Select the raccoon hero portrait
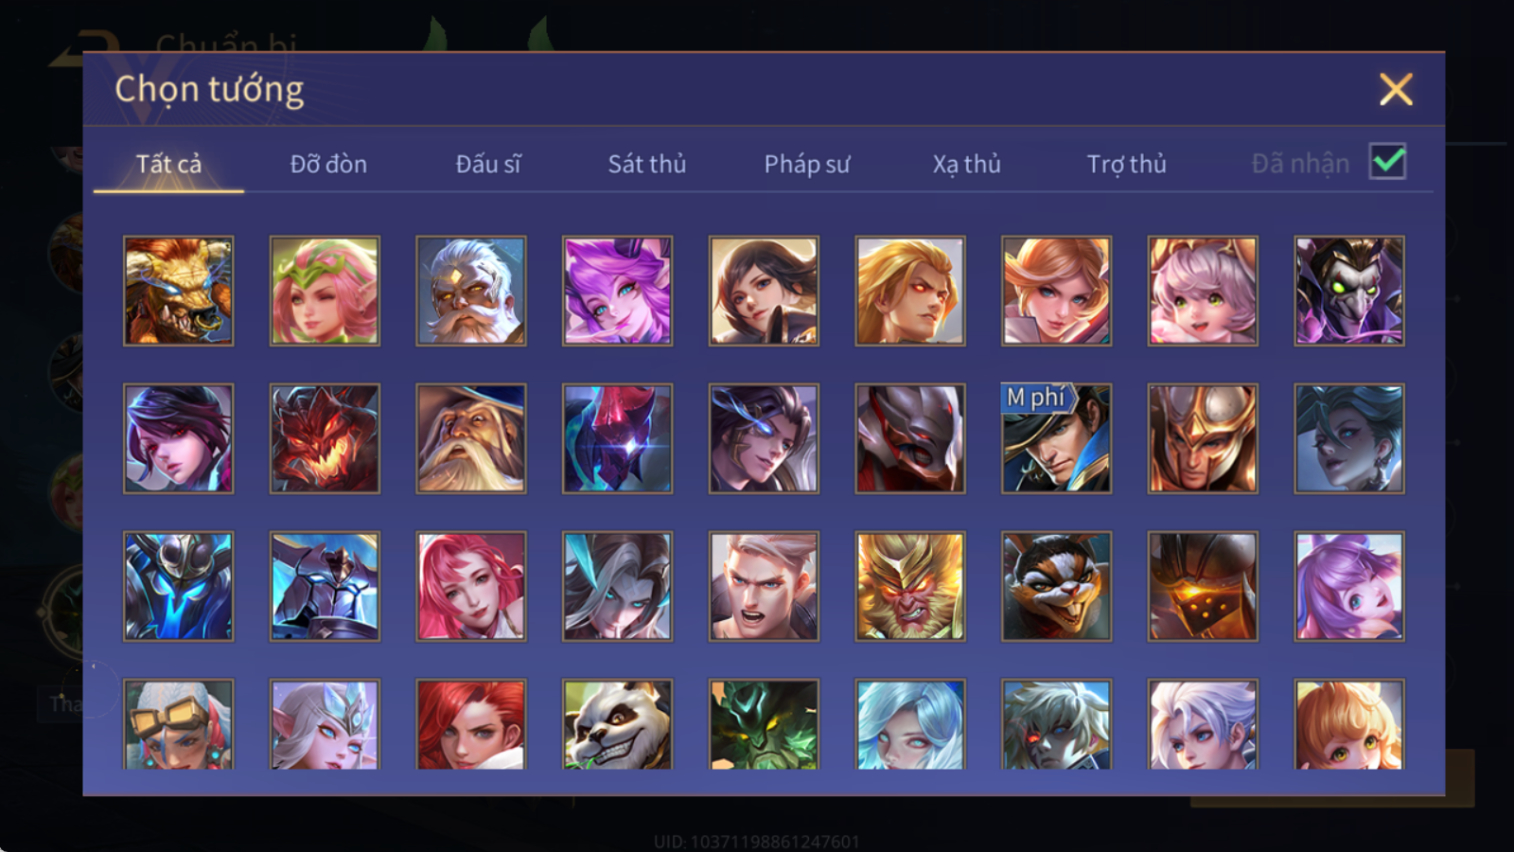This screenshot has width=1514, height=852. point(1056,586)
